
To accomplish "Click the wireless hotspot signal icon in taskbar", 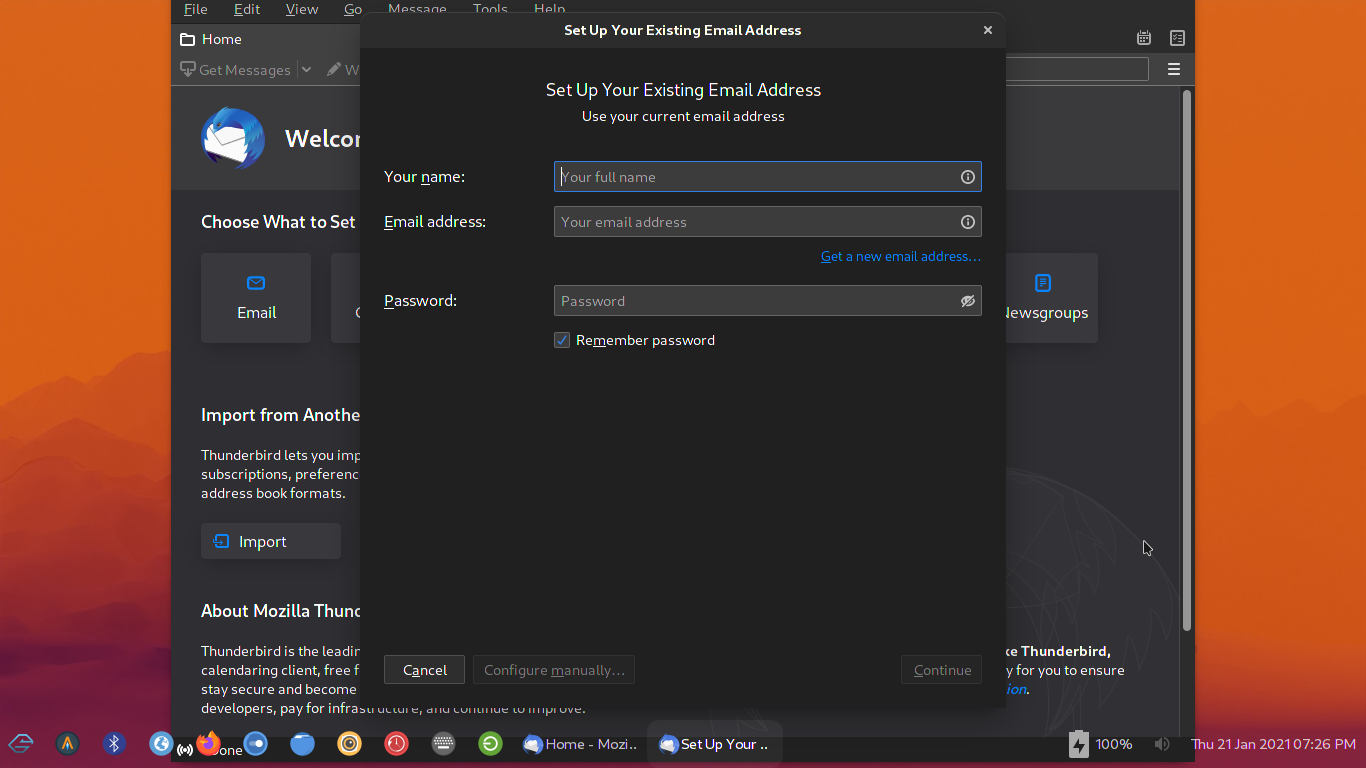I will 185,749.
